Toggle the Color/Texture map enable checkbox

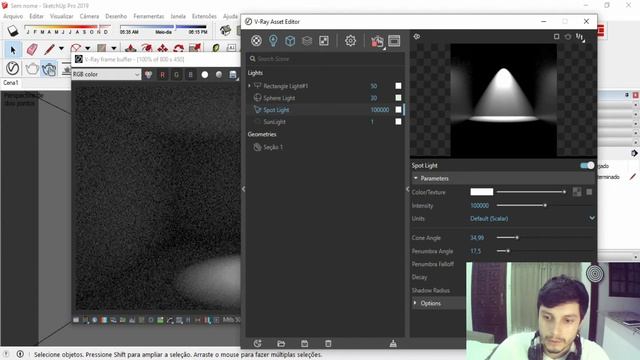589,192
